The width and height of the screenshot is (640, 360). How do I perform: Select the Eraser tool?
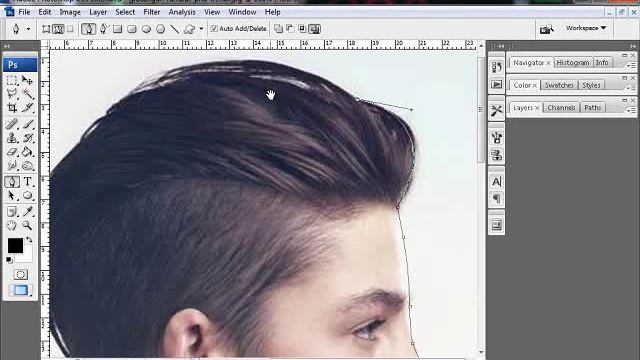click(12, 152)
